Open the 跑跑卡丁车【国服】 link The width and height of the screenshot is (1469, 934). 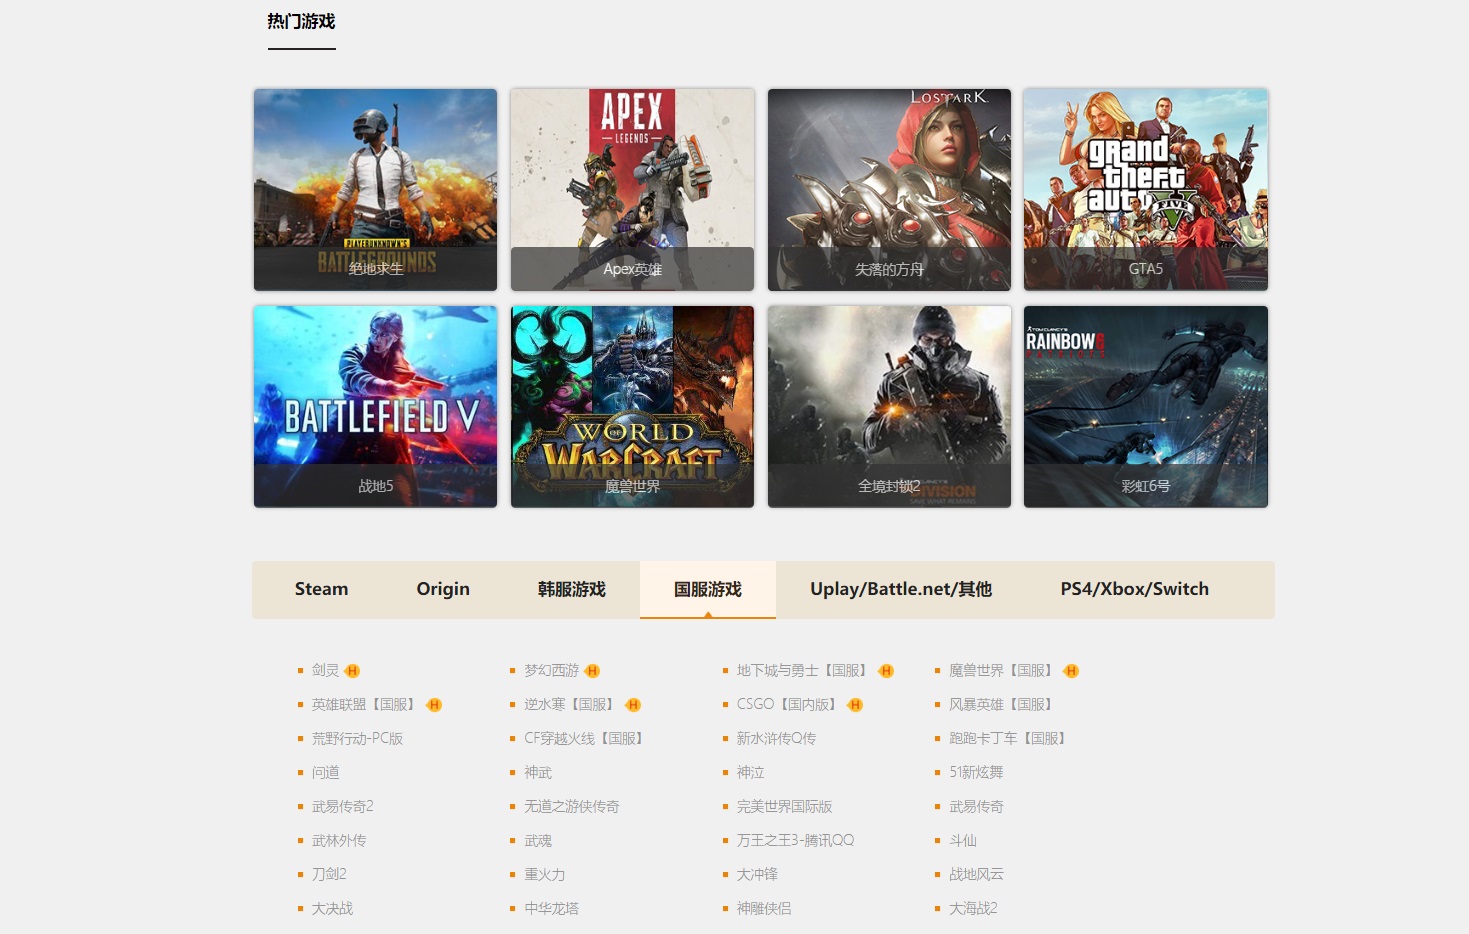[x=1009, y=738]
